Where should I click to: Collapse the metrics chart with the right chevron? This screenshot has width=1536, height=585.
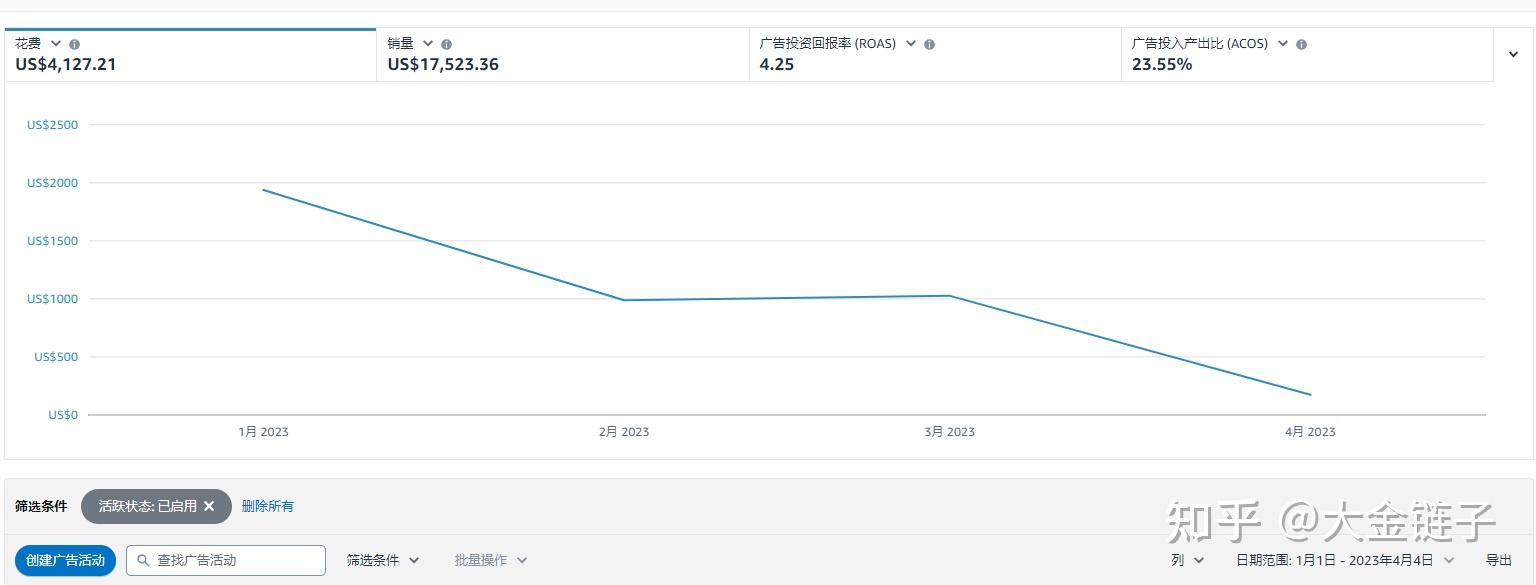(1513, 55)
